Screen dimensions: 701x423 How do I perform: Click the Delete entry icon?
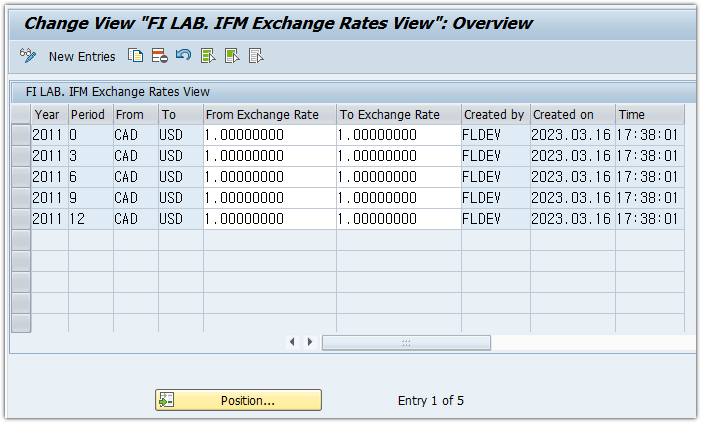(x=159, y=56)
